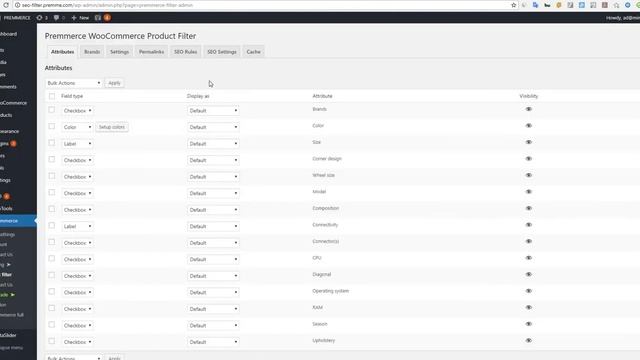This screenshot has height=360, width=640.
Task: Toggle the visibility eye icon for Size
Action: [x=529, y=142]
